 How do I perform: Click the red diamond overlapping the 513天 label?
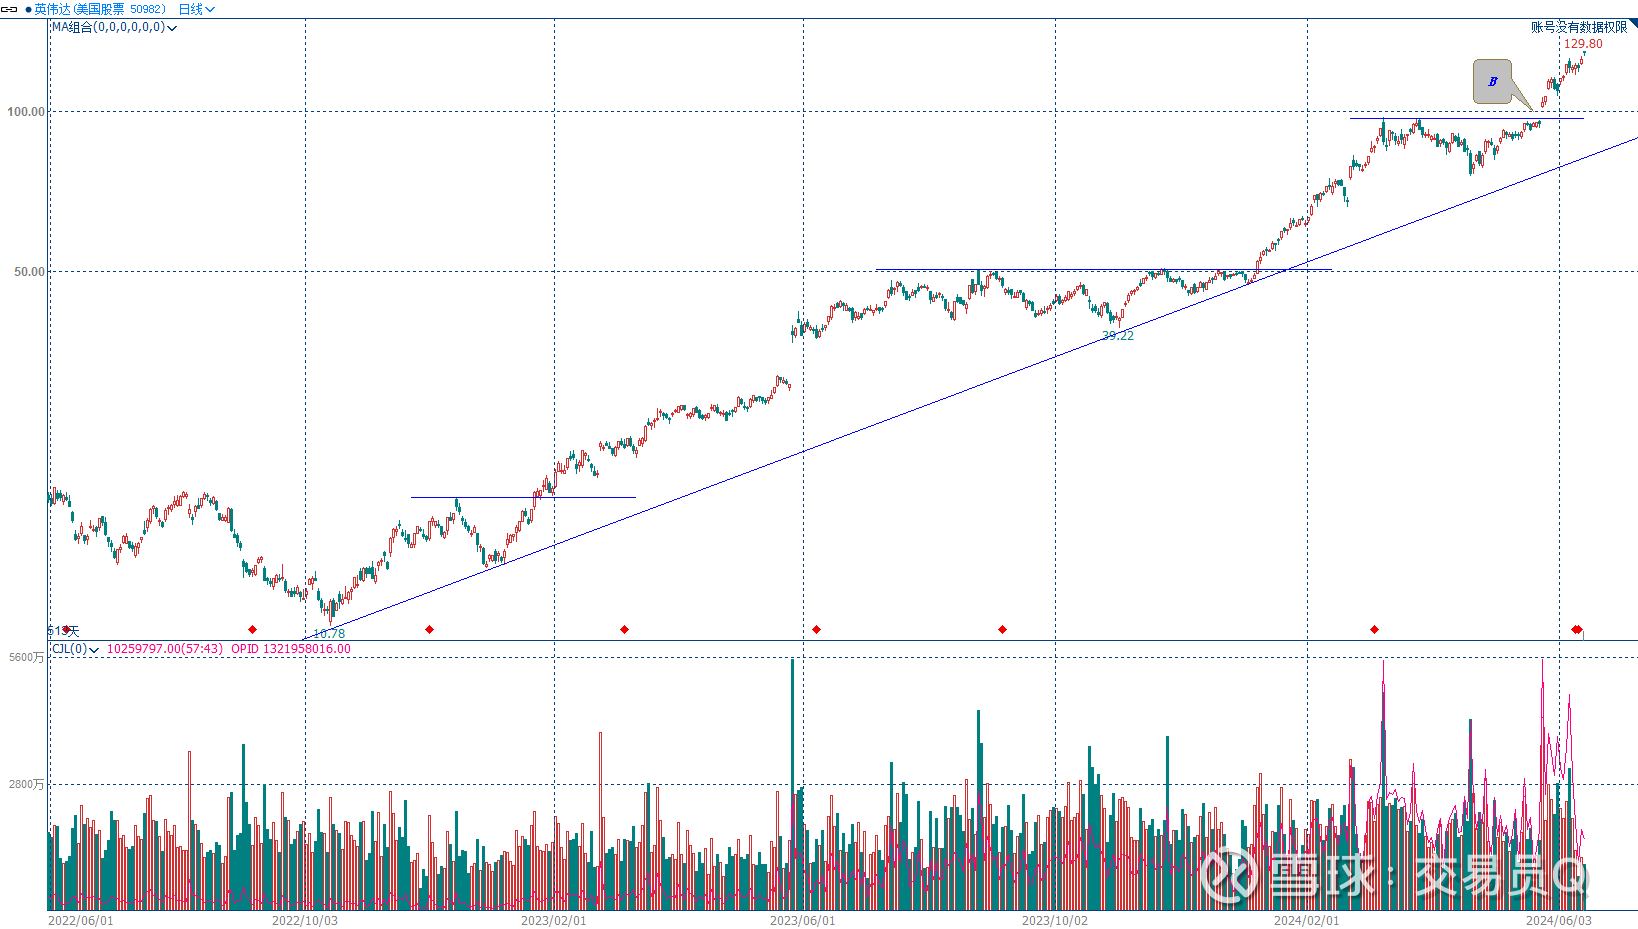click(x=67, y=629)
